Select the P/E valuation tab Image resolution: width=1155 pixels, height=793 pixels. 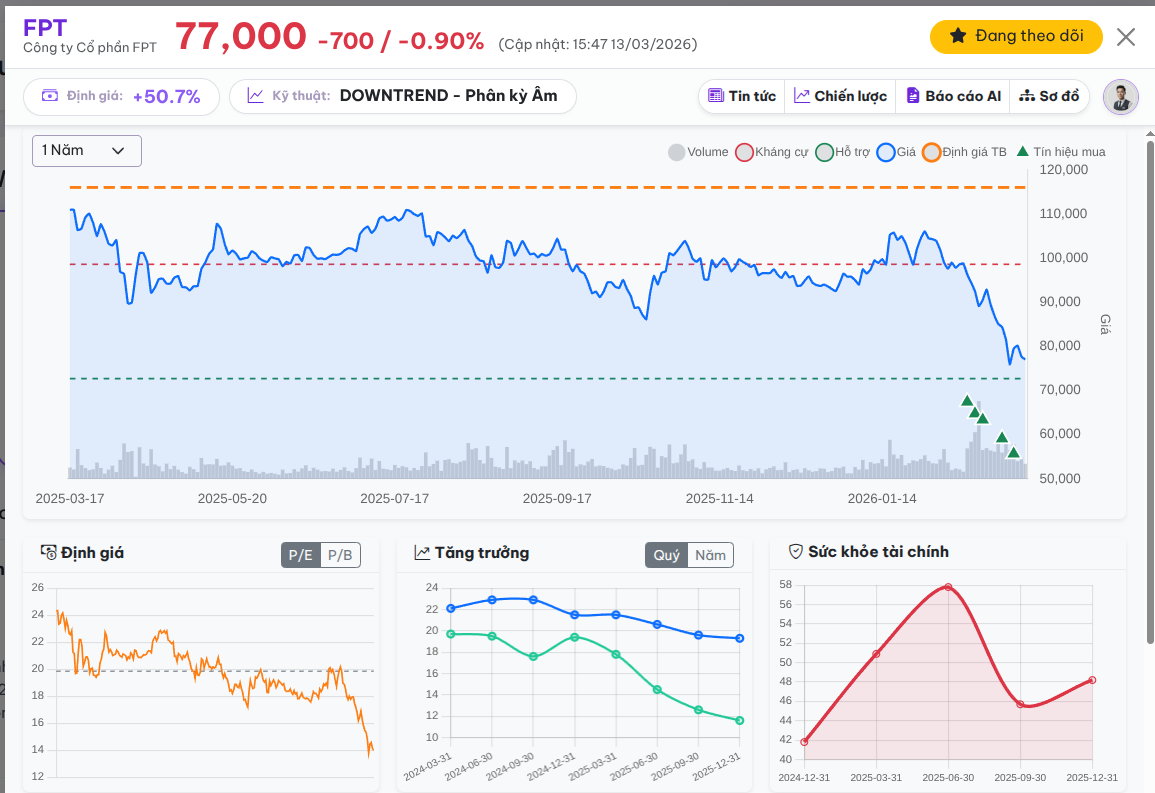[x=300, y=555]
